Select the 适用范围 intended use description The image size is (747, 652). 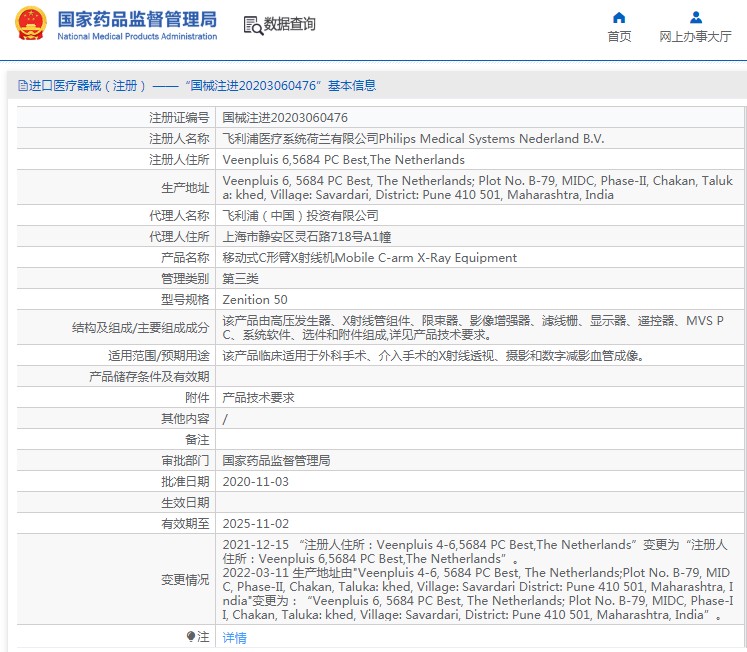434,356
